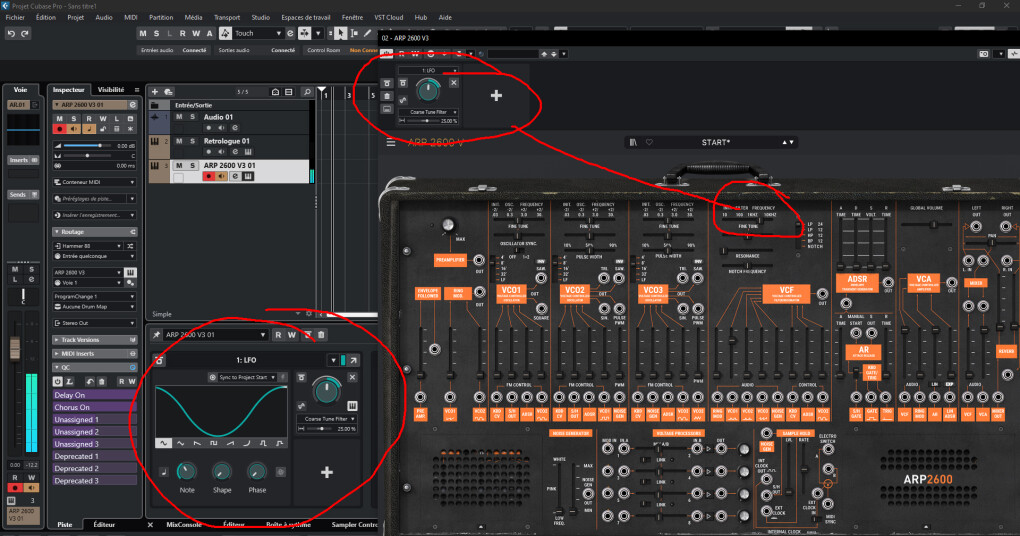Click the trash icon beside the plugin modulator
This screenshot has width=1020, height=536.
[387, 96]
